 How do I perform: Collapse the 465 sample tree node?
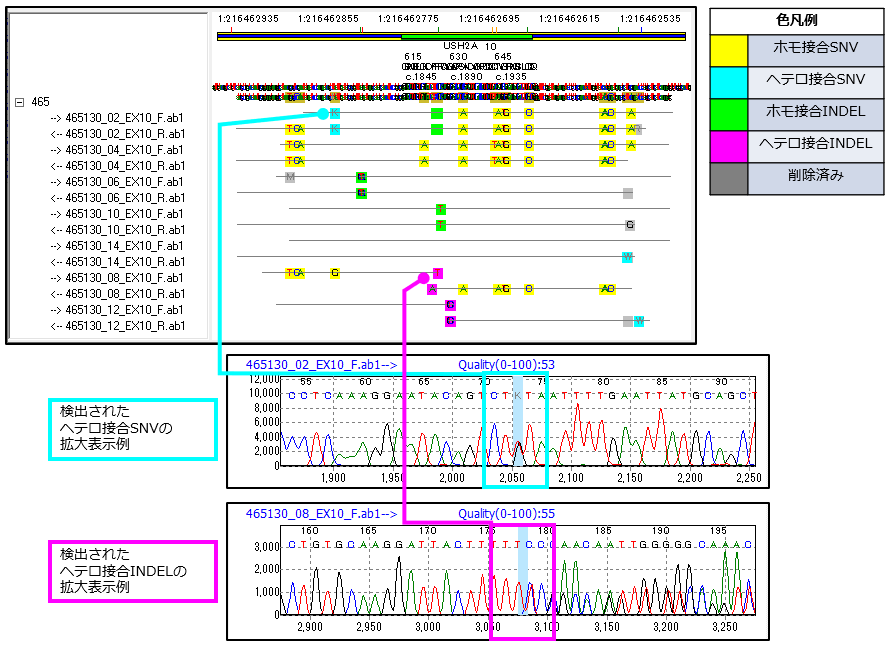20,102
